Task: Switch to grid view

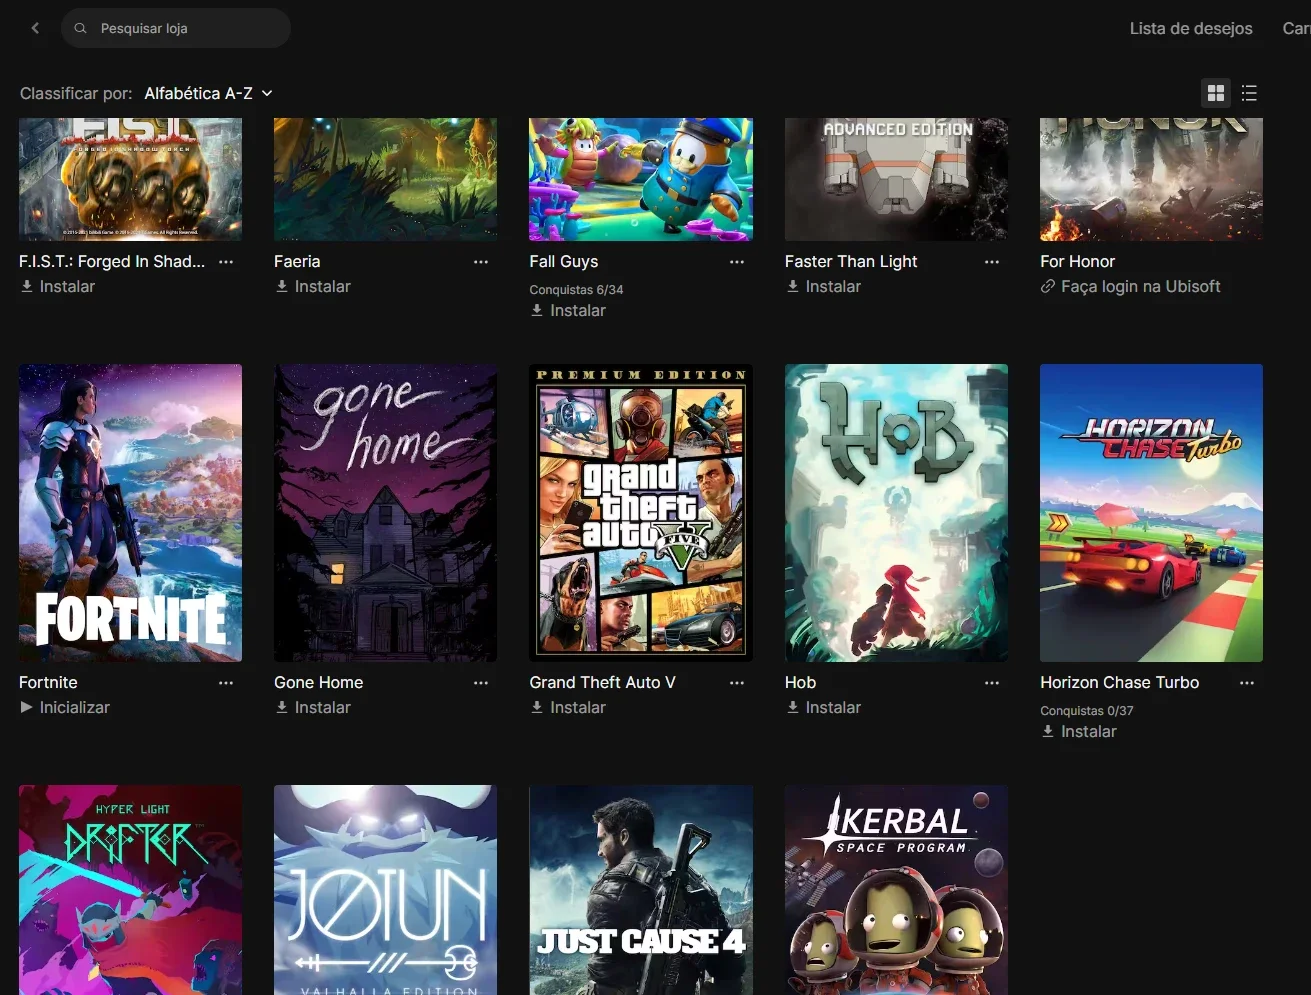Action: click(1216, 93)
